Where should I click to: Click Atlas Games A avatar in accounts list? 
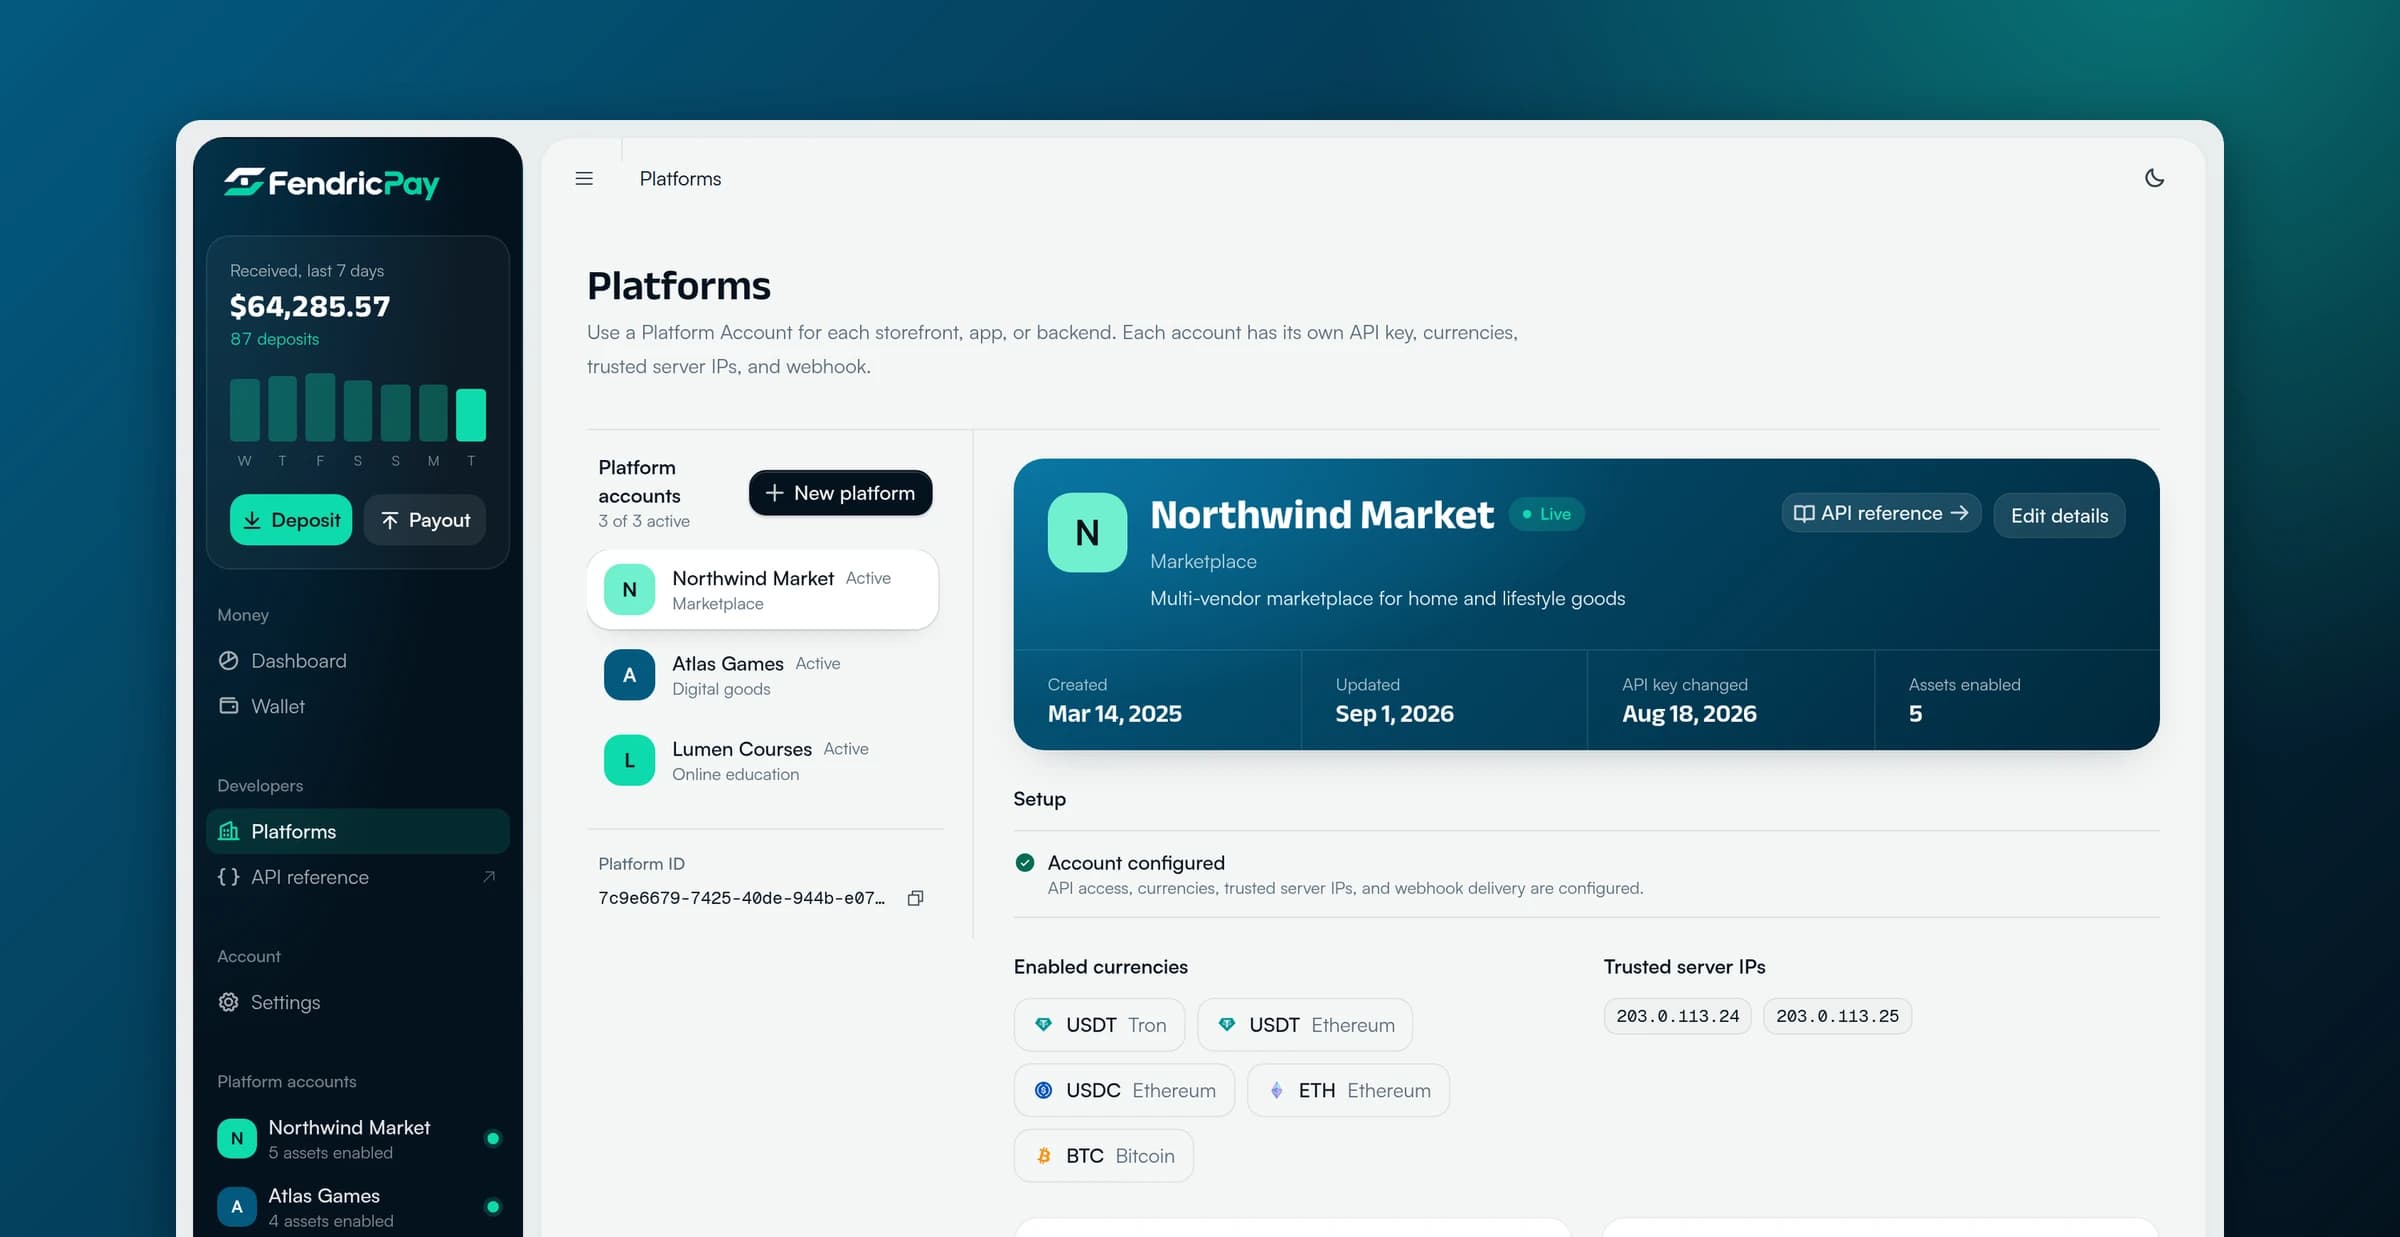click(629, 675)
